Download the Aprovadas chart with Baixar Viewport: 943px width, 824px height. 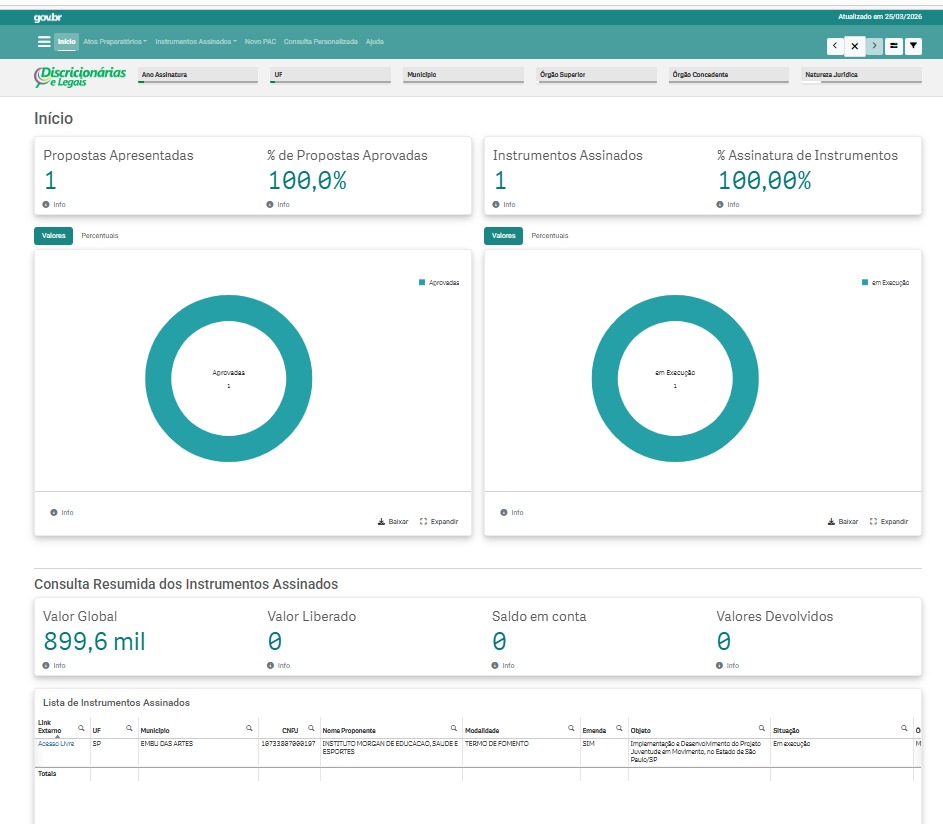(x=393, y=522)
